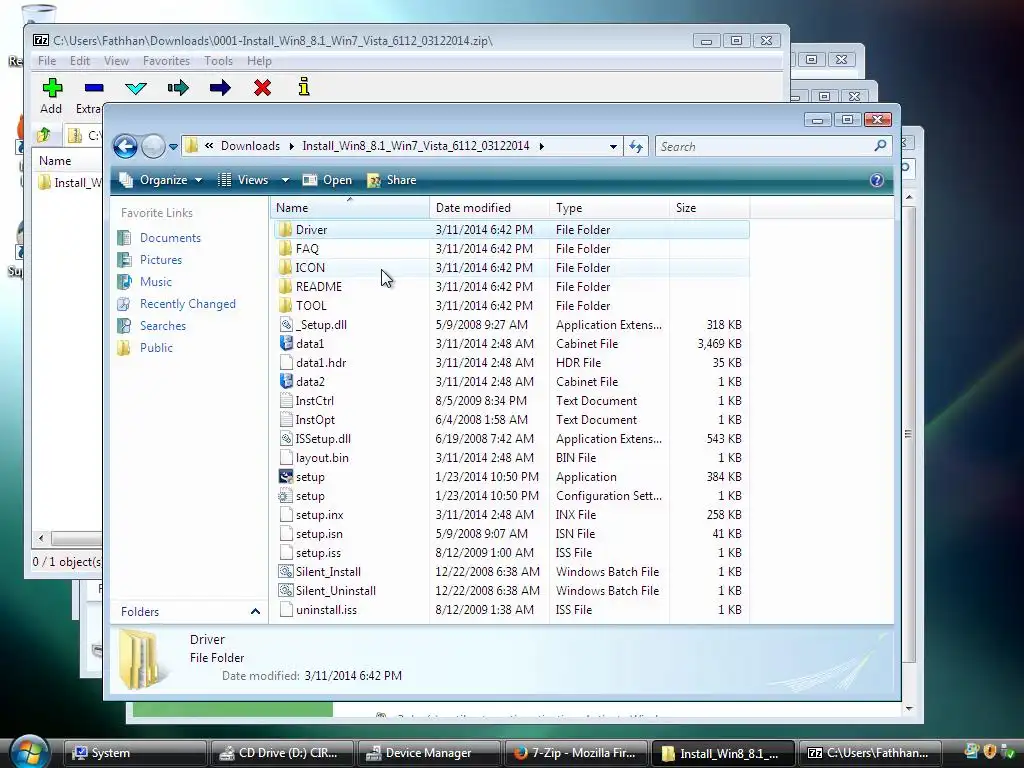Click the Explorer Forward button
Viewport: 1024px width, 768px height.
153,146
